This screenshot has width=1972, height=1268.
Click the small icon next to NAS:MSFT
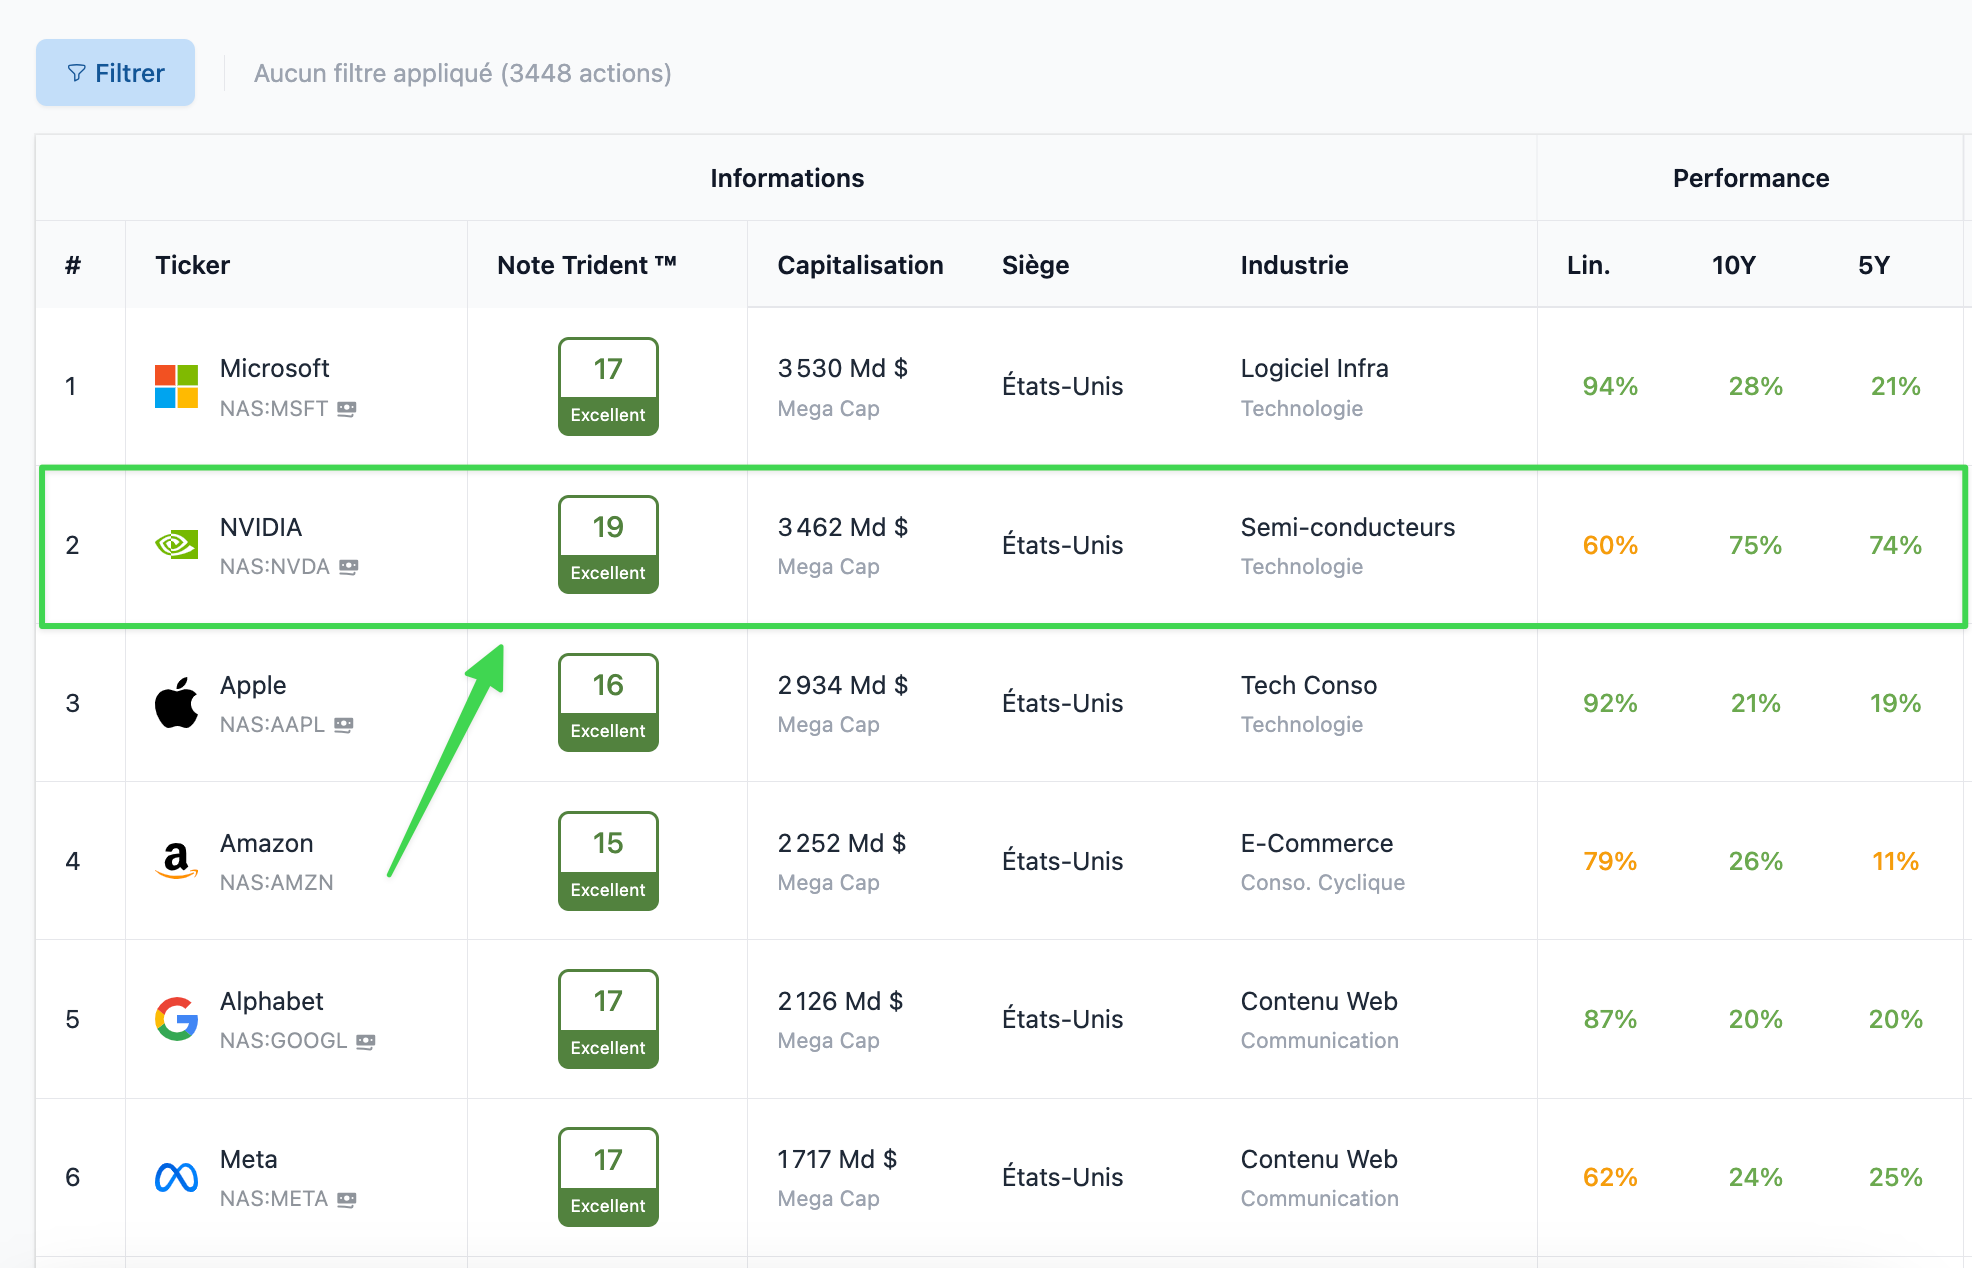coord(347,409)
